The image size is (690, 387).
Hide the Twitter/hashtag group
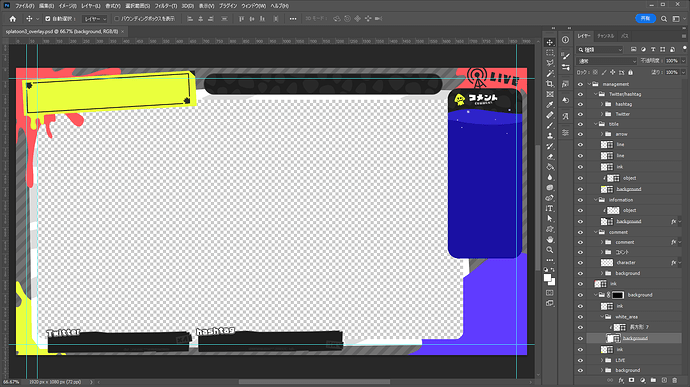tap(580, 94)
